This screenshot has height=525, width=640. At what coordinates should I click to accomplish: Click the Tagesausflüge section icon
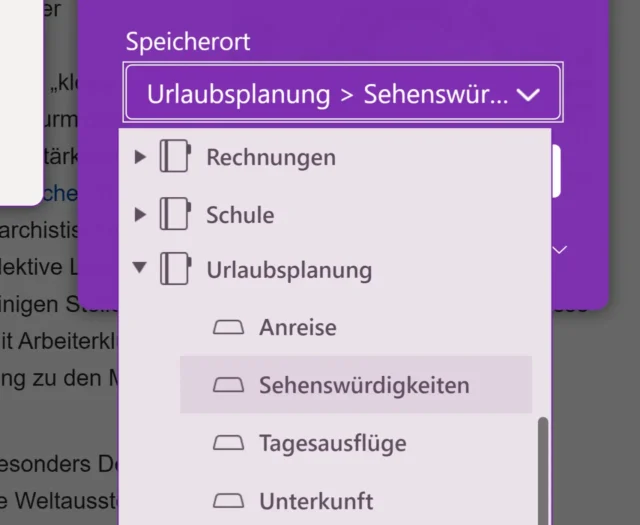(x=229, y=442)
